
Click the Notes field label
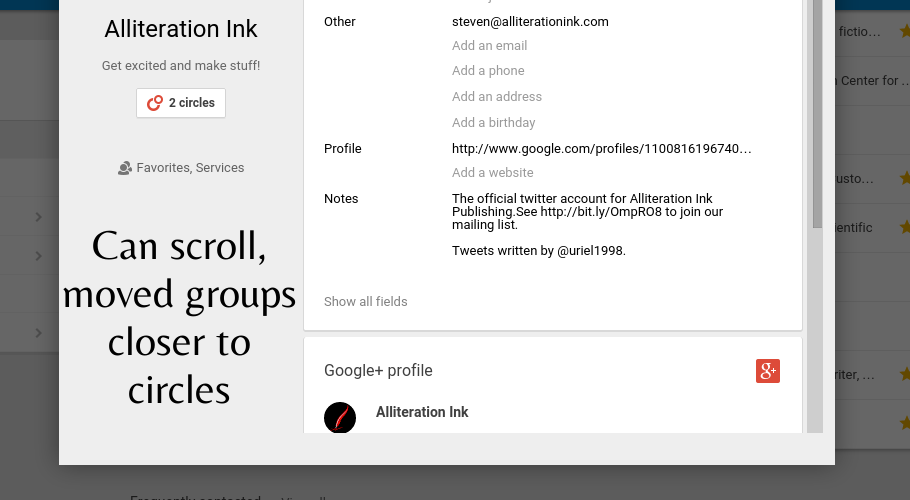(341, 199)
